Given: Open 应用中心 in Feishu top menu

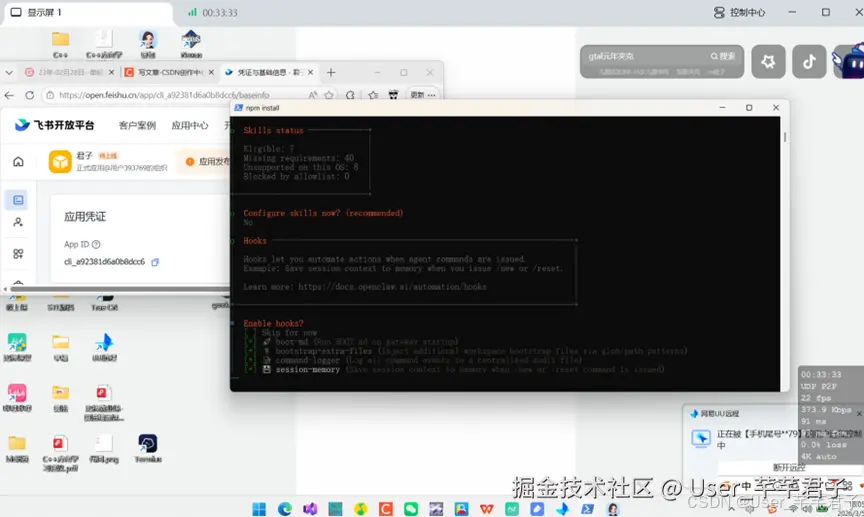Looking at the screenshot, I should coord(190,126).
